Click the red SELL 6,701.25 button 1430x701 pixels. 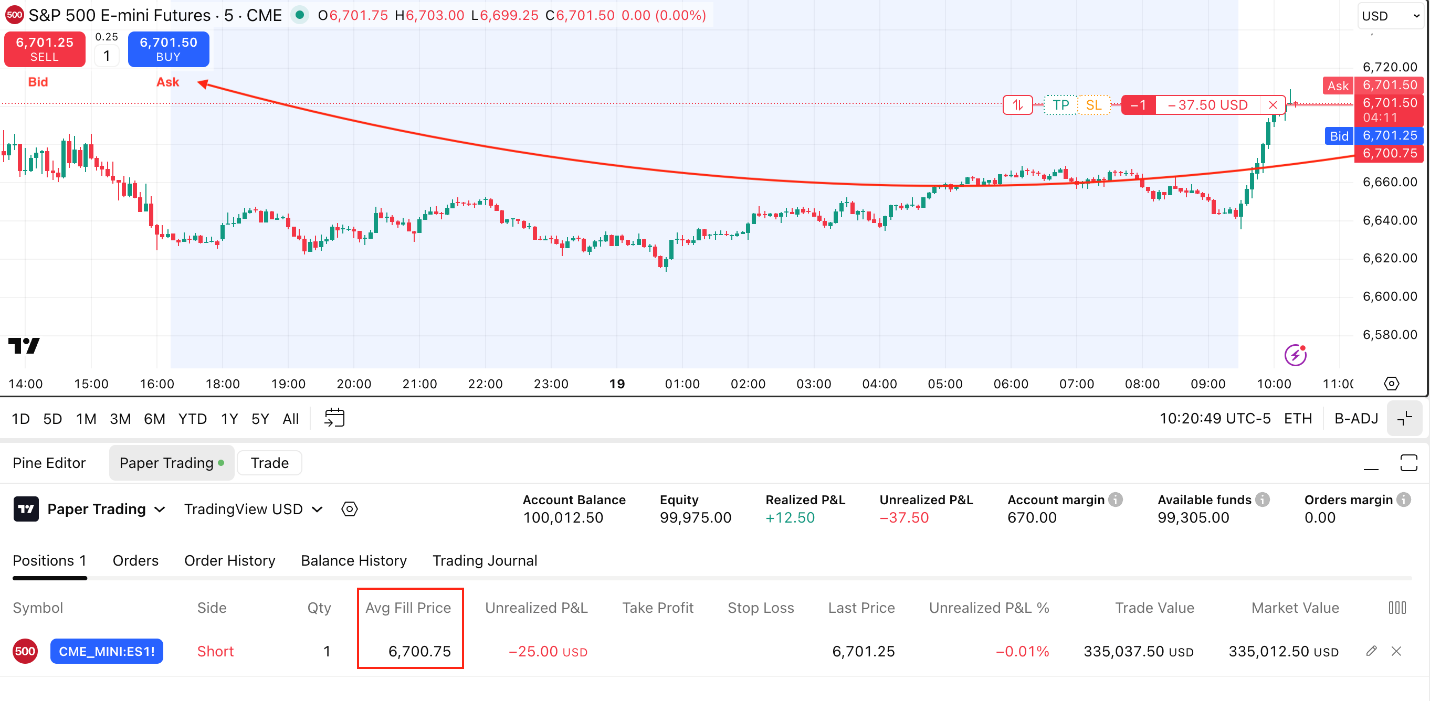coord(45,48)
